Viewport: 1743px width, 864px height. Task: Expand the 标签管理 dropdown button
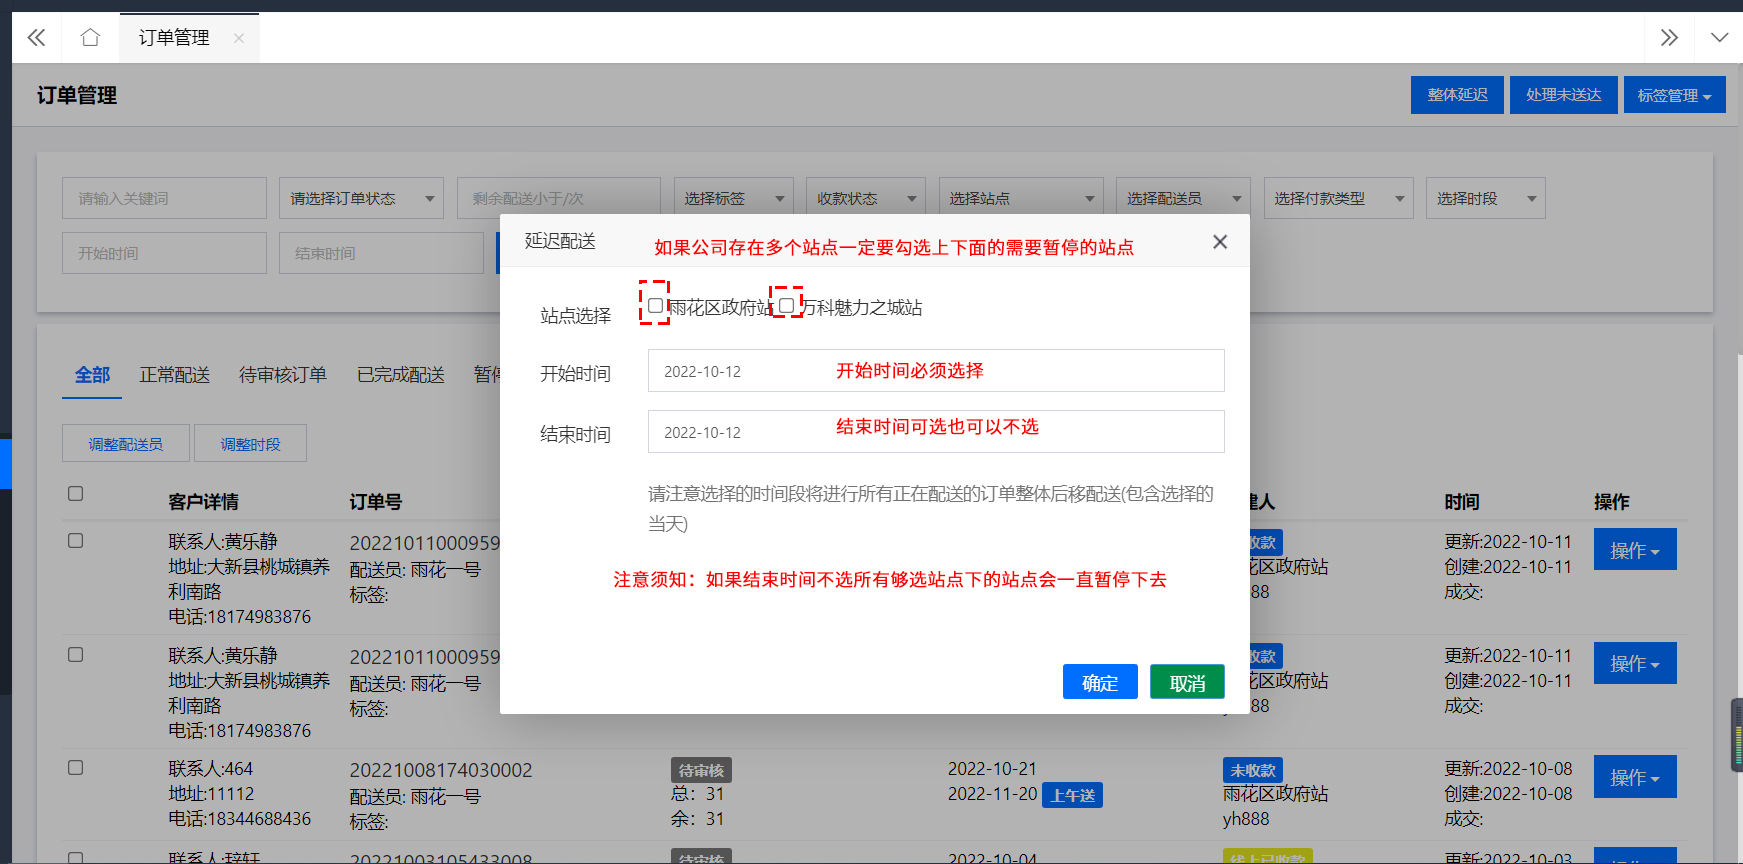coord(1674,95)
